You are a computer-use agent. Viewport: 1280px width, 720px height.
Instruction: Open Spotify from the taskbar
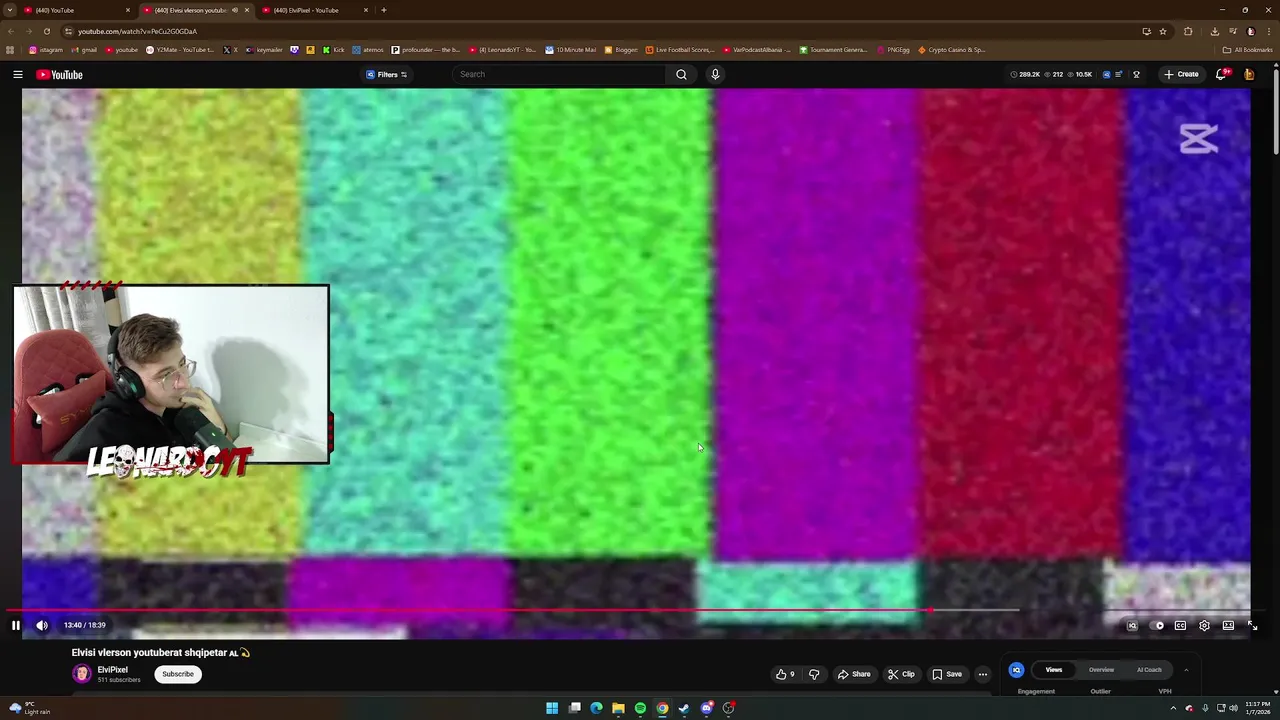click(x=640, y=708)
